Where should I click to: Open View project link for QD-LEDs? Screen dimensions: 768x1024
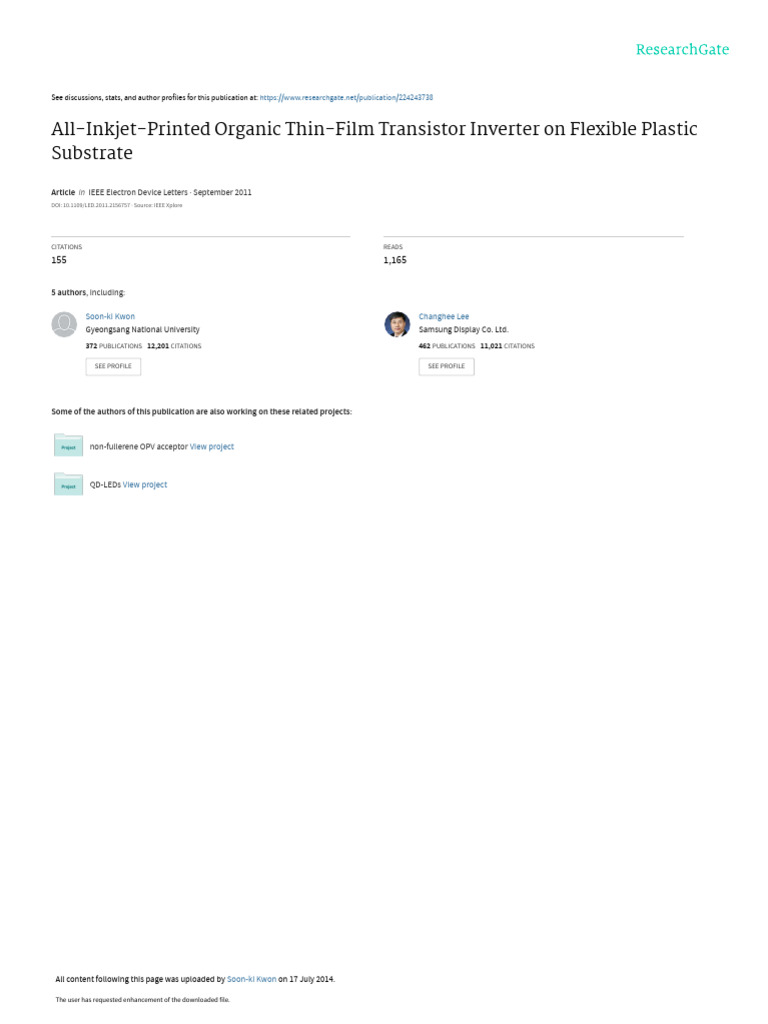click(x=145, y=485)
